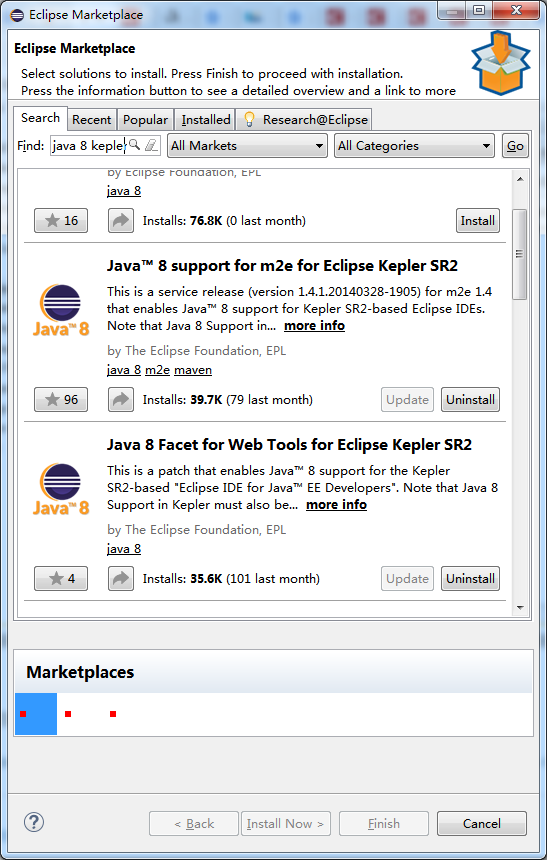Click java 8 tag under the top entry
Screen dimensions: 547x860
tap(124, 191)
